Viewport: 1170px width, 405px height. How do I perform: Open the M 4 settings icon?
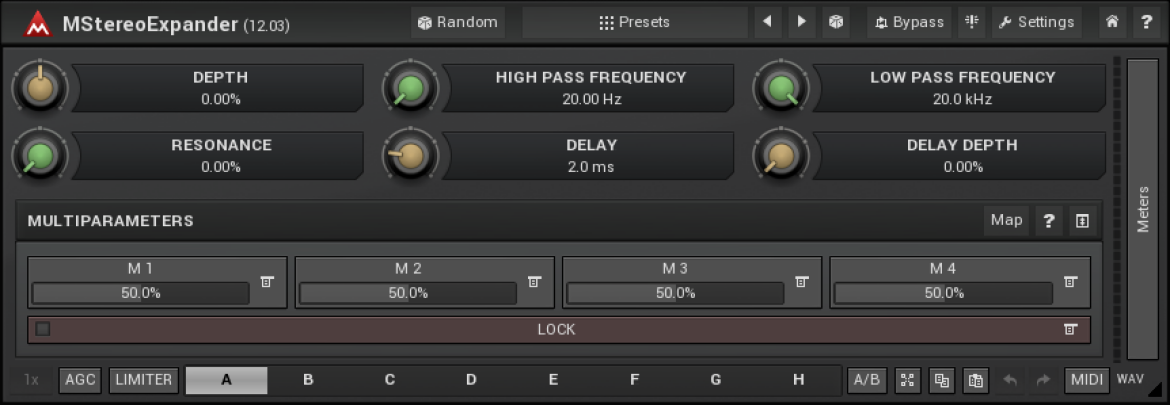click(1071, 281)
